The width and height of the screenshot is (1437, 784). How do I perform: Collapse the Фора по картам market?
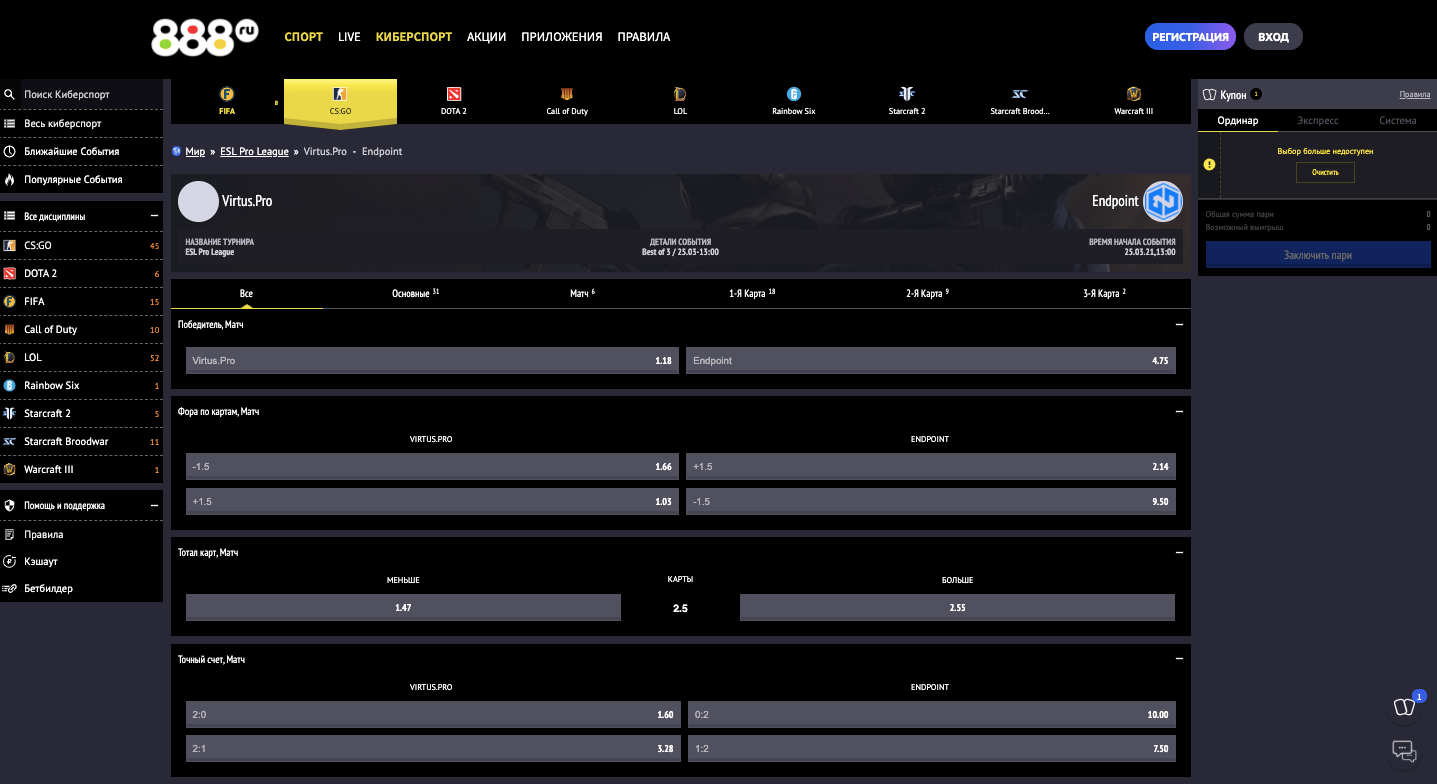1180,412
